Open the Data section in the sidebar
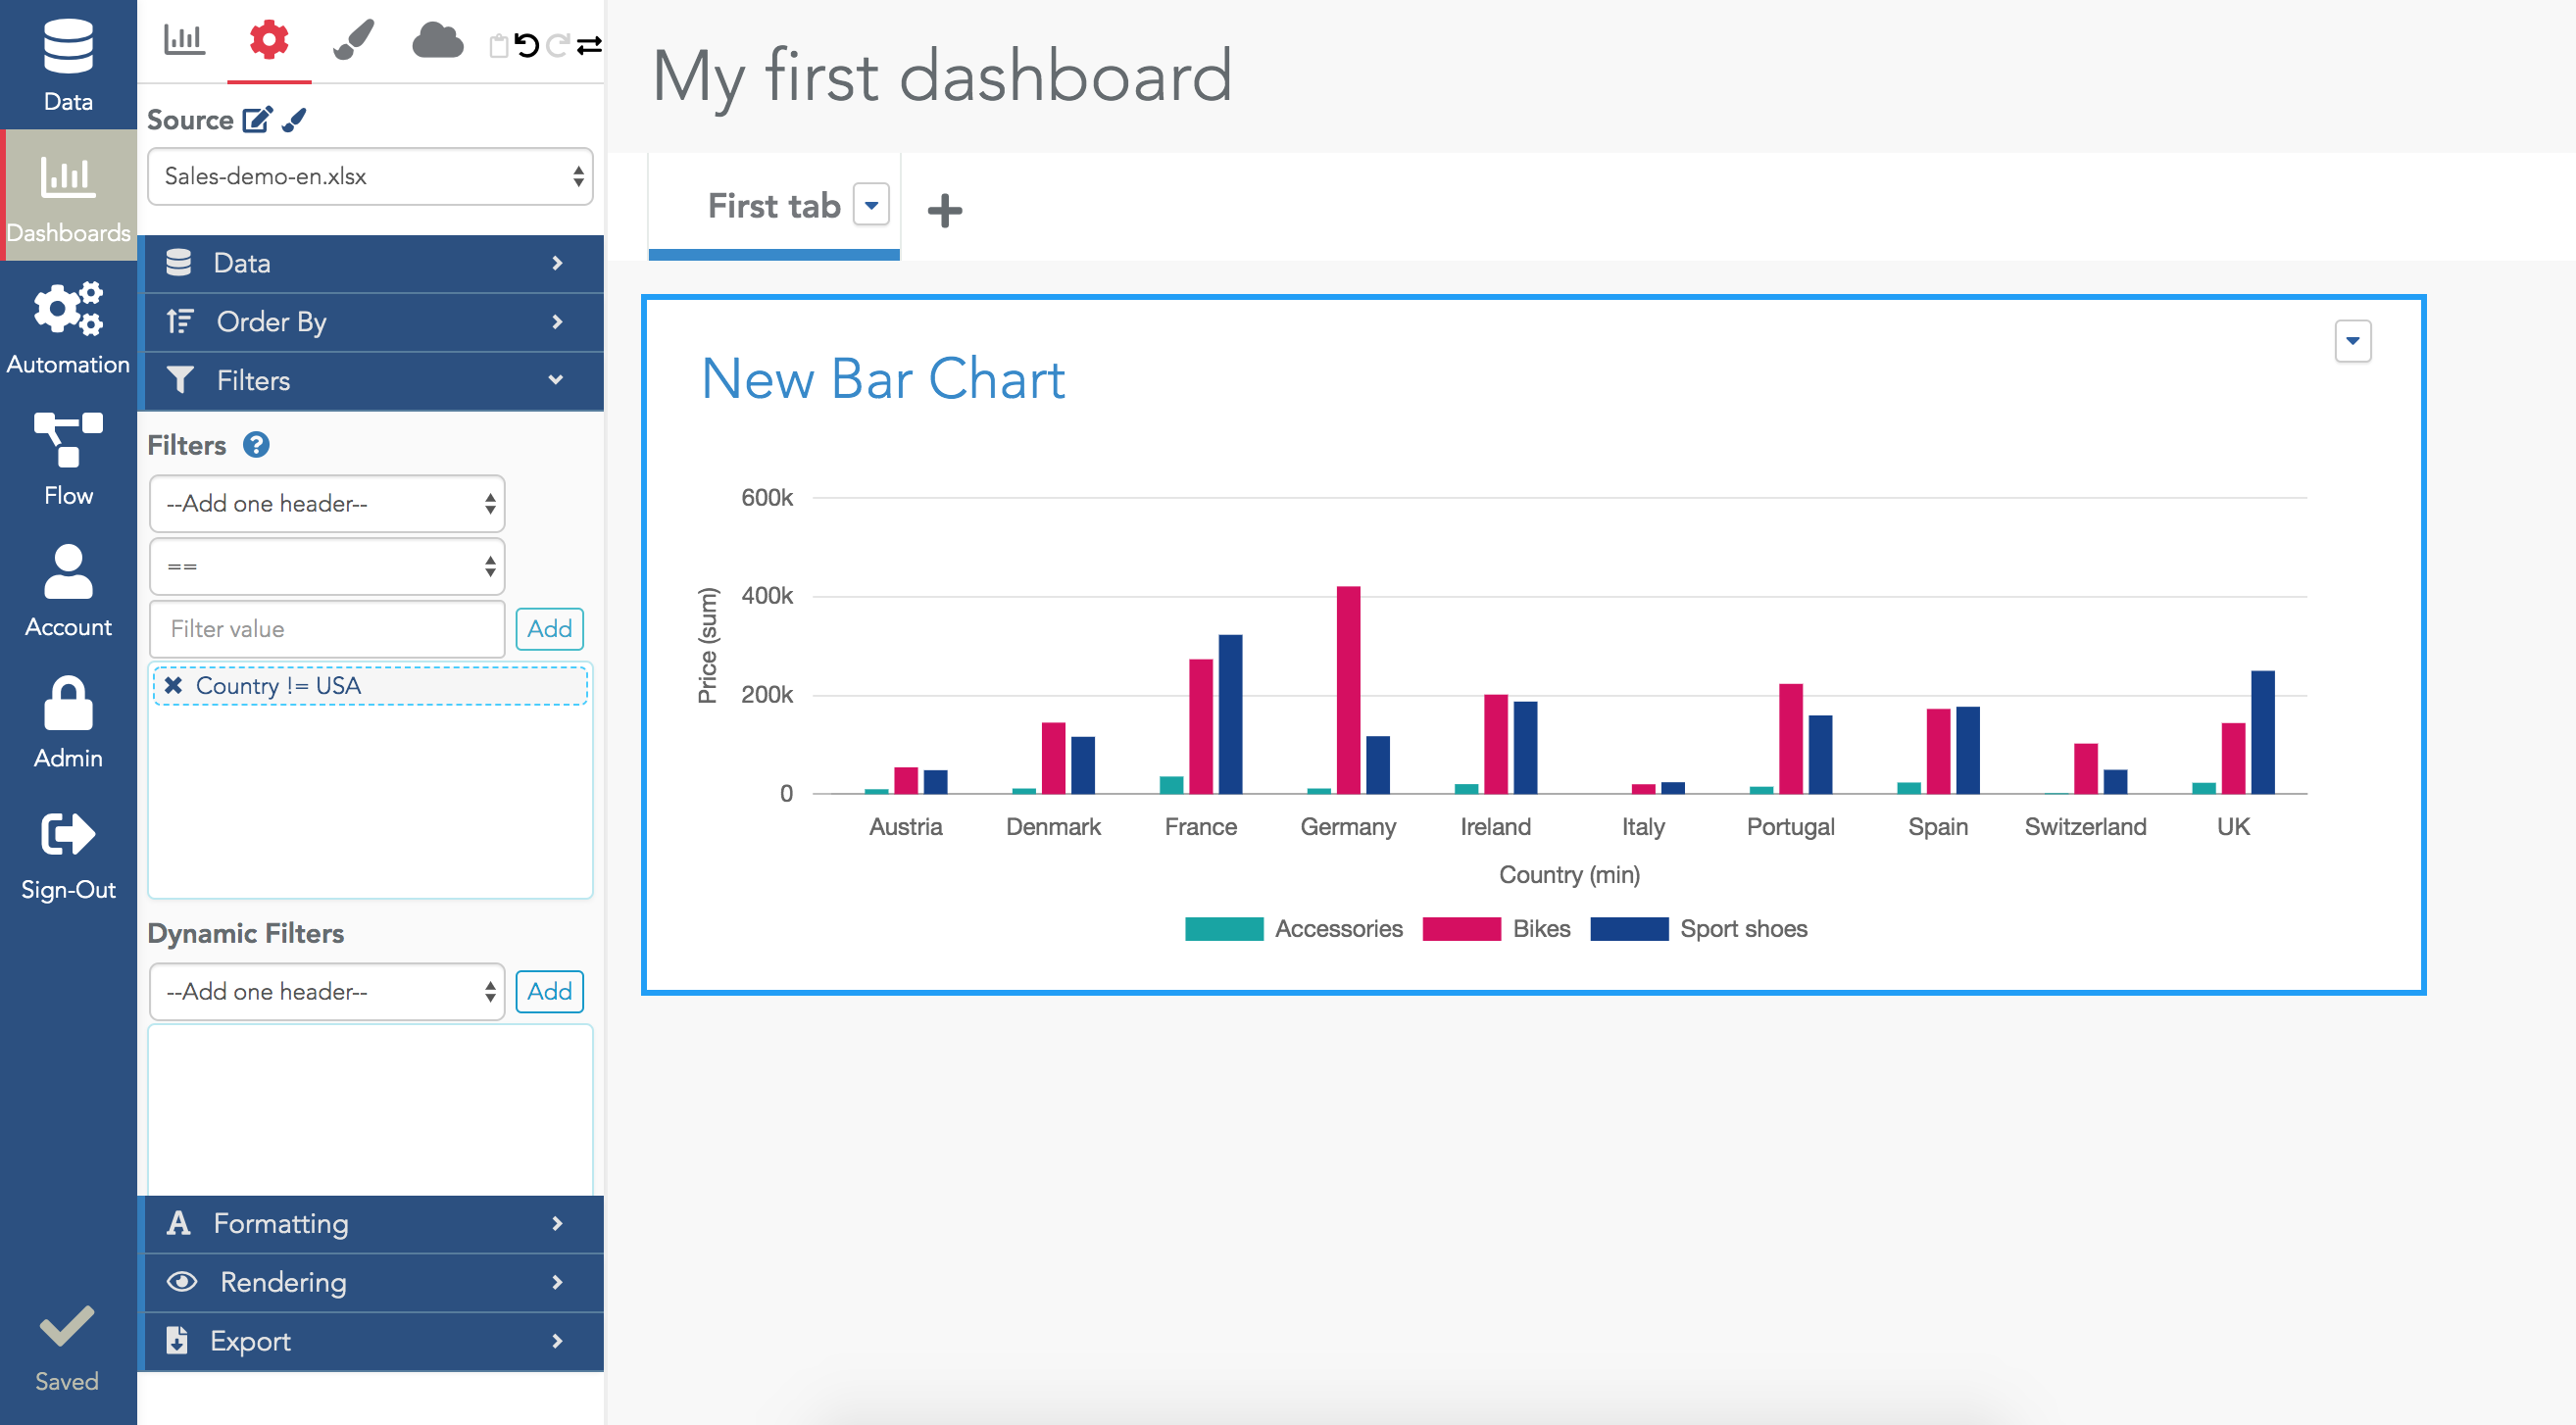This screenshot has height=1425, width=2576. pos(68,65)
